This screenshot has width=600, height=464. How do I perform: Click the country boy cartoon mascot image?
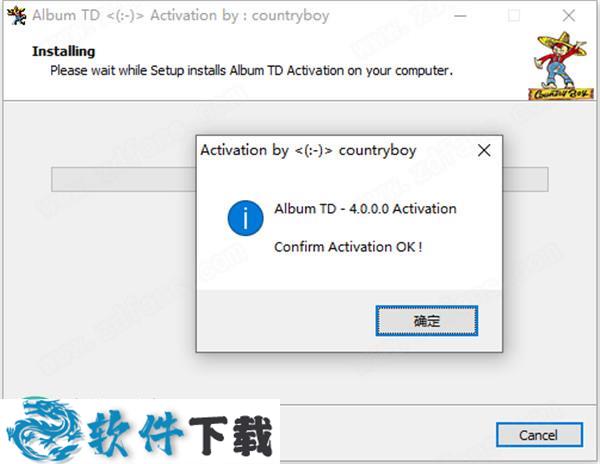[562, 66]
